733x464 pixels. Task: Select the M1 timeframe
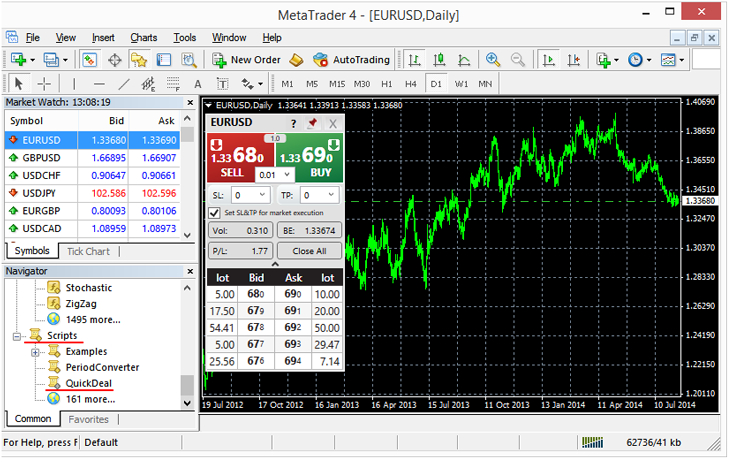[x=287, y=84]
